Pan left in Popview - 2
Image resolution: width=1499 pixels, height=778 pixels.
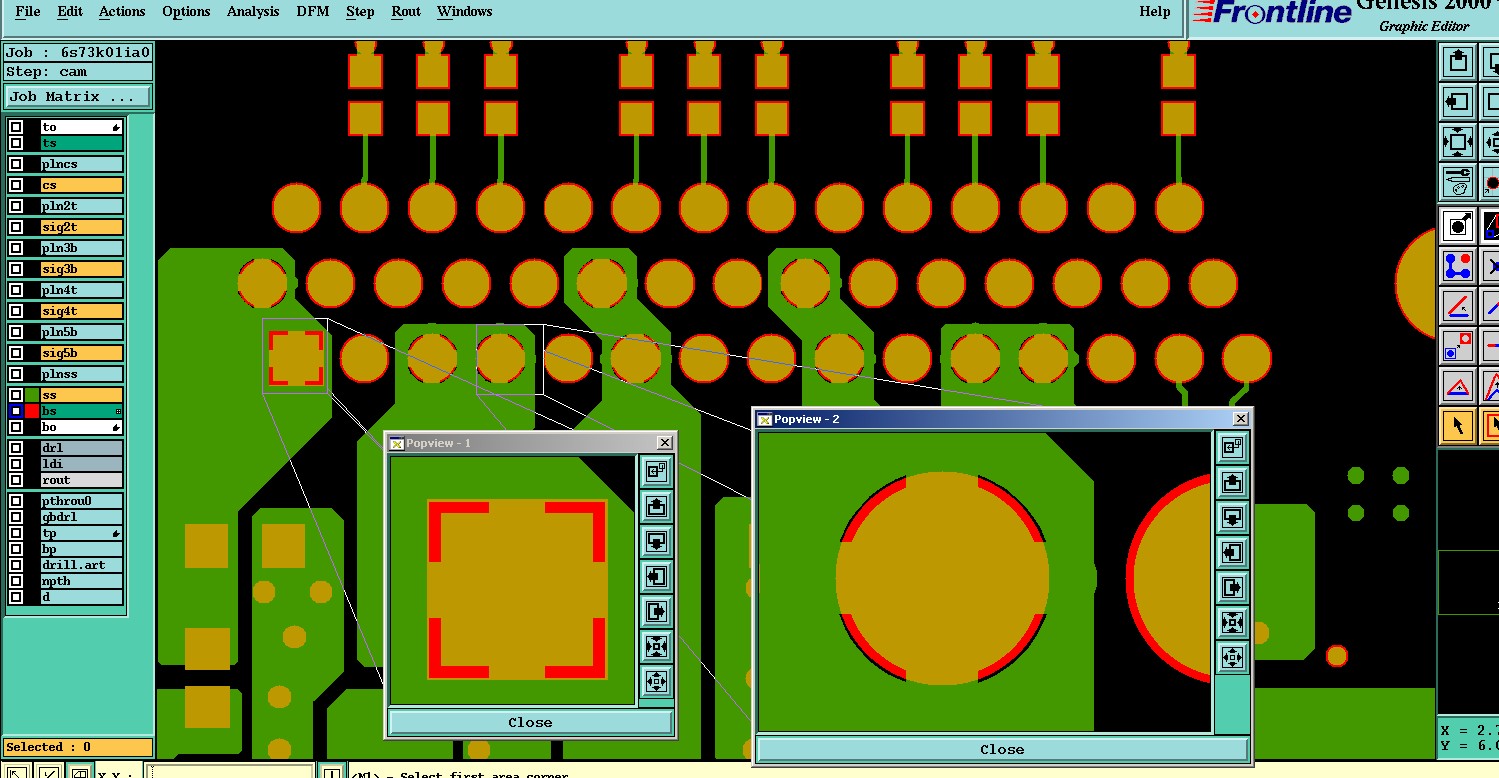click(x=1233, y=553)
